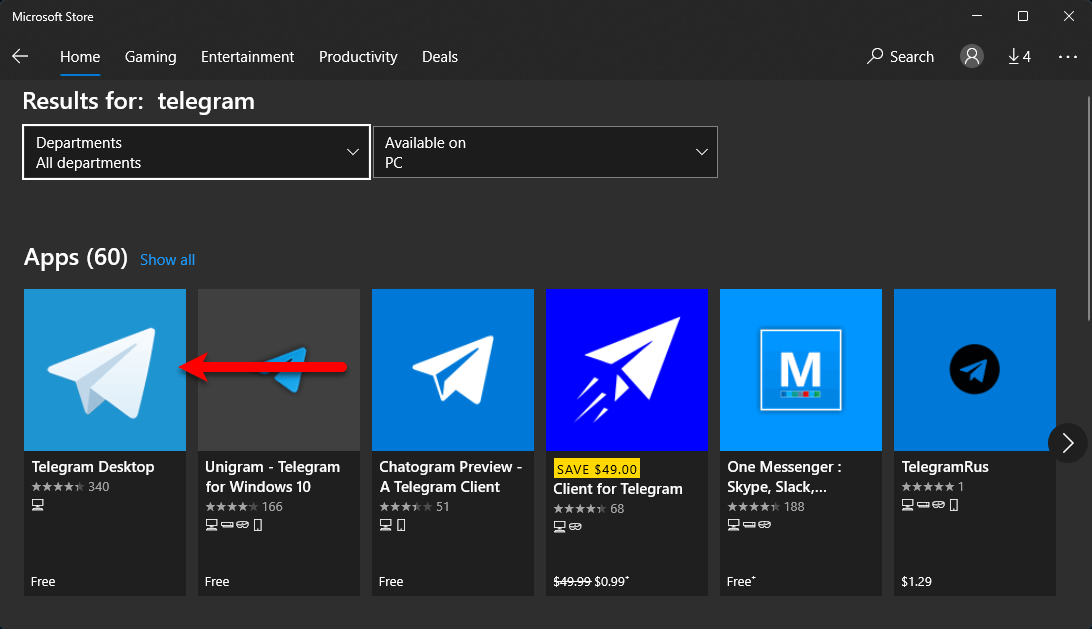
Task: Click the $0.99 sale price
Action: tap(611, 582)
